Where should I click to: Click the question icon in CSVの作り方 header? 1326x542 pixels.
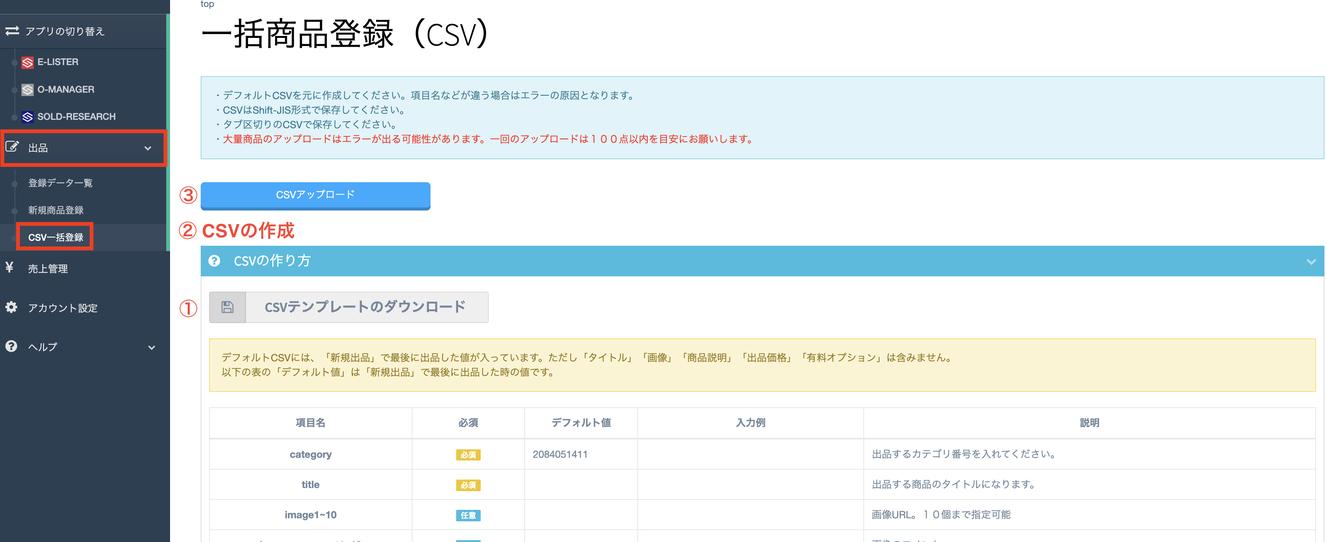point(214,261)
